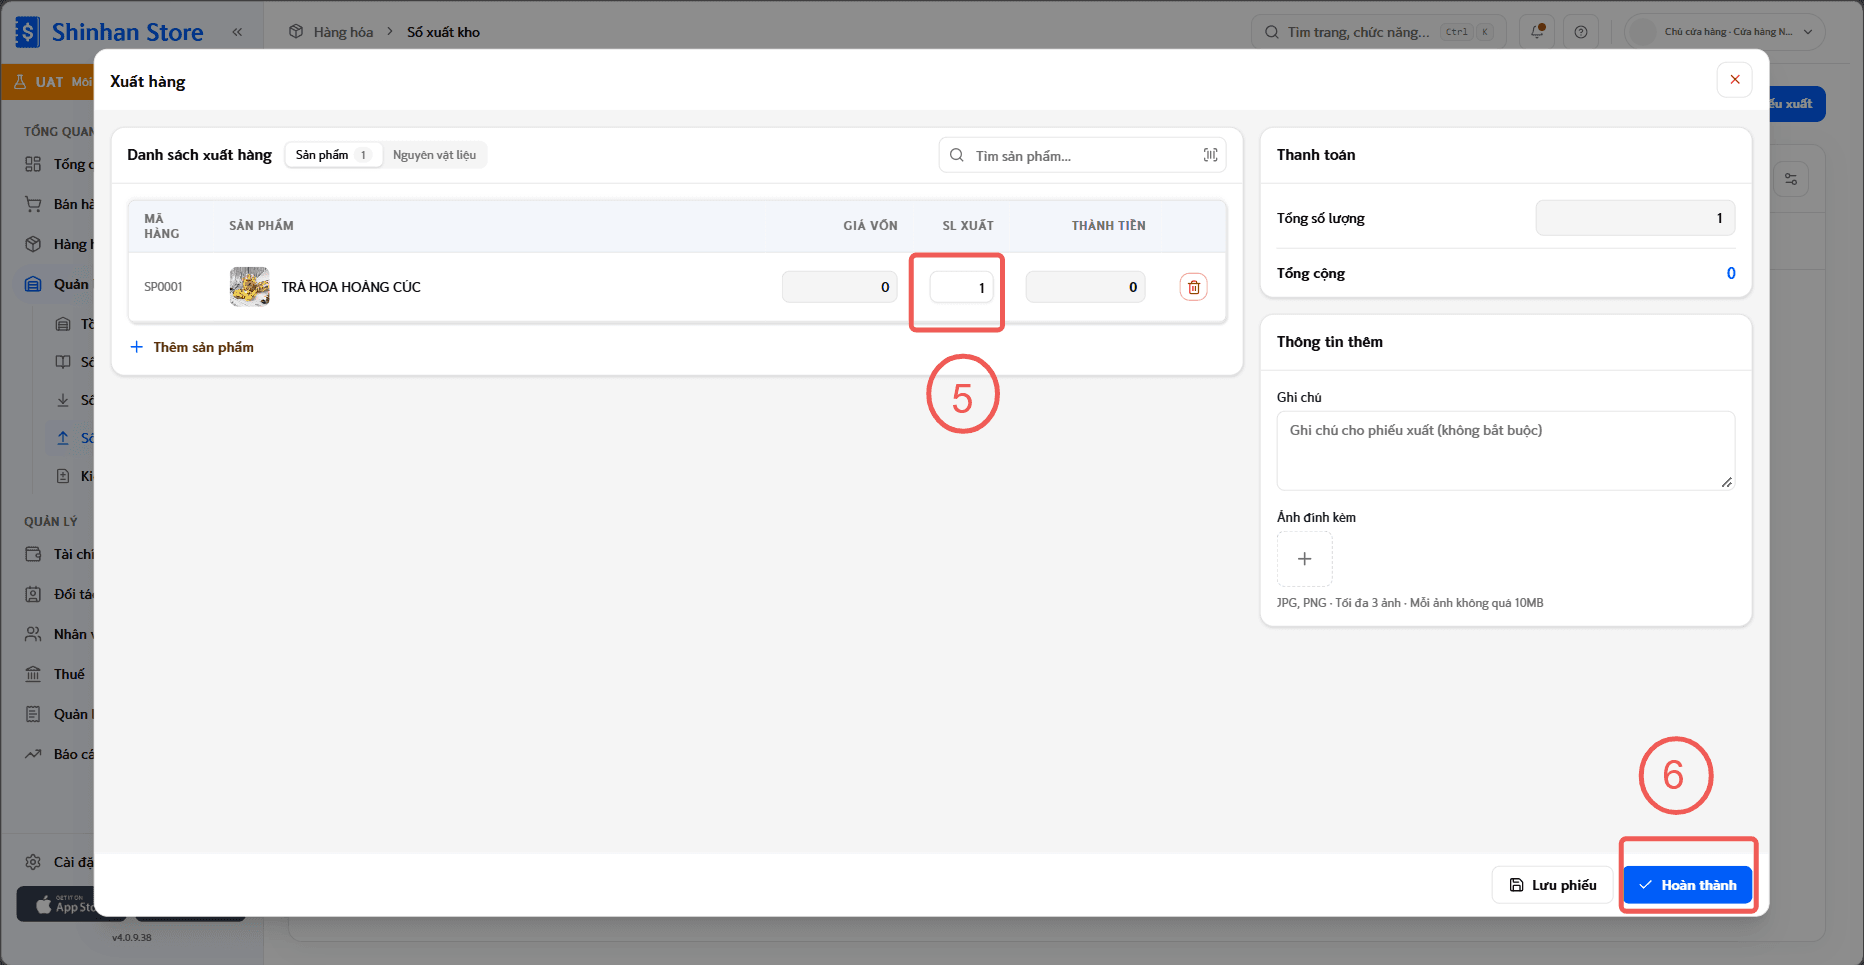
Task: Click SL xuất quantity field
Action: click(961, 287)
